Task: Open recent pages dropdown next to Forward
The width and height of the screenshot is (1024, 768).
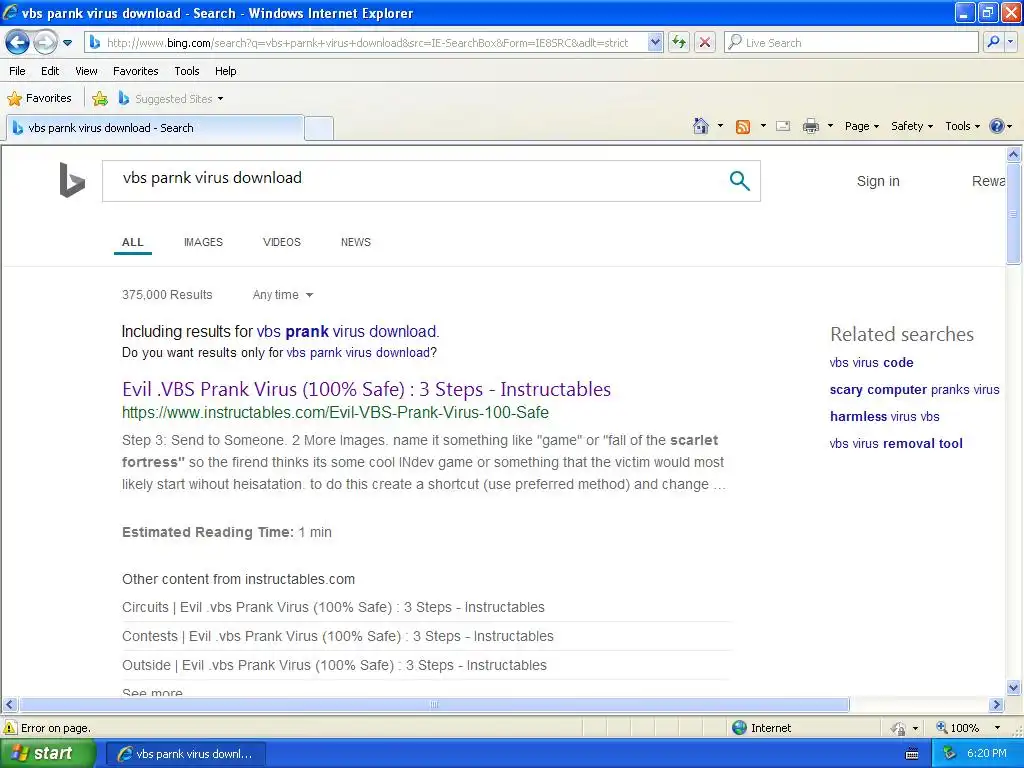Action: point(67,43)
